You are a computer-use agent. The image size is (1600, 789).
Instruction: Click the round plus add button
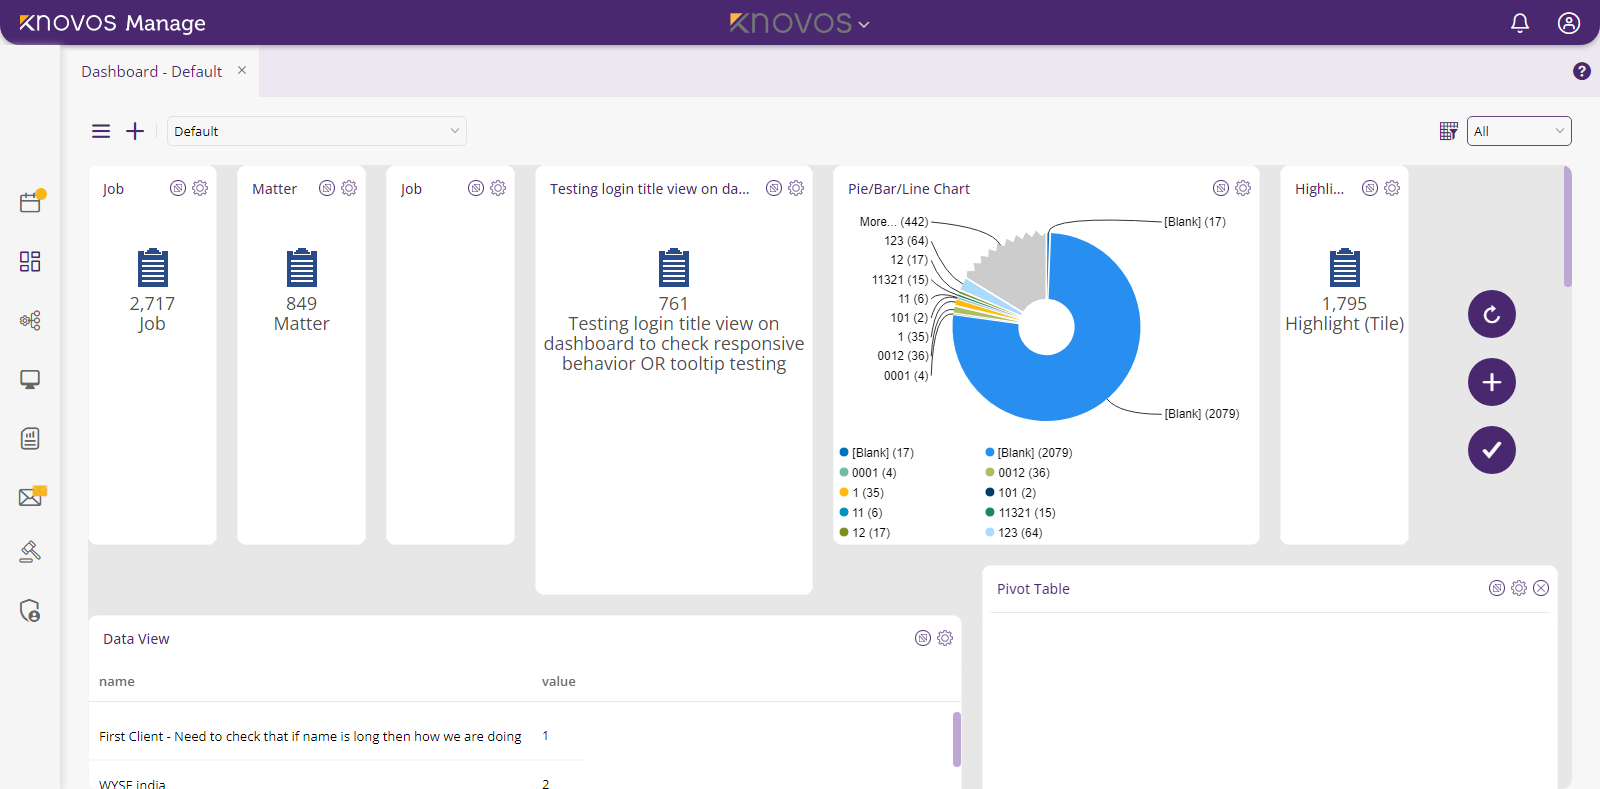[1492, 382]
